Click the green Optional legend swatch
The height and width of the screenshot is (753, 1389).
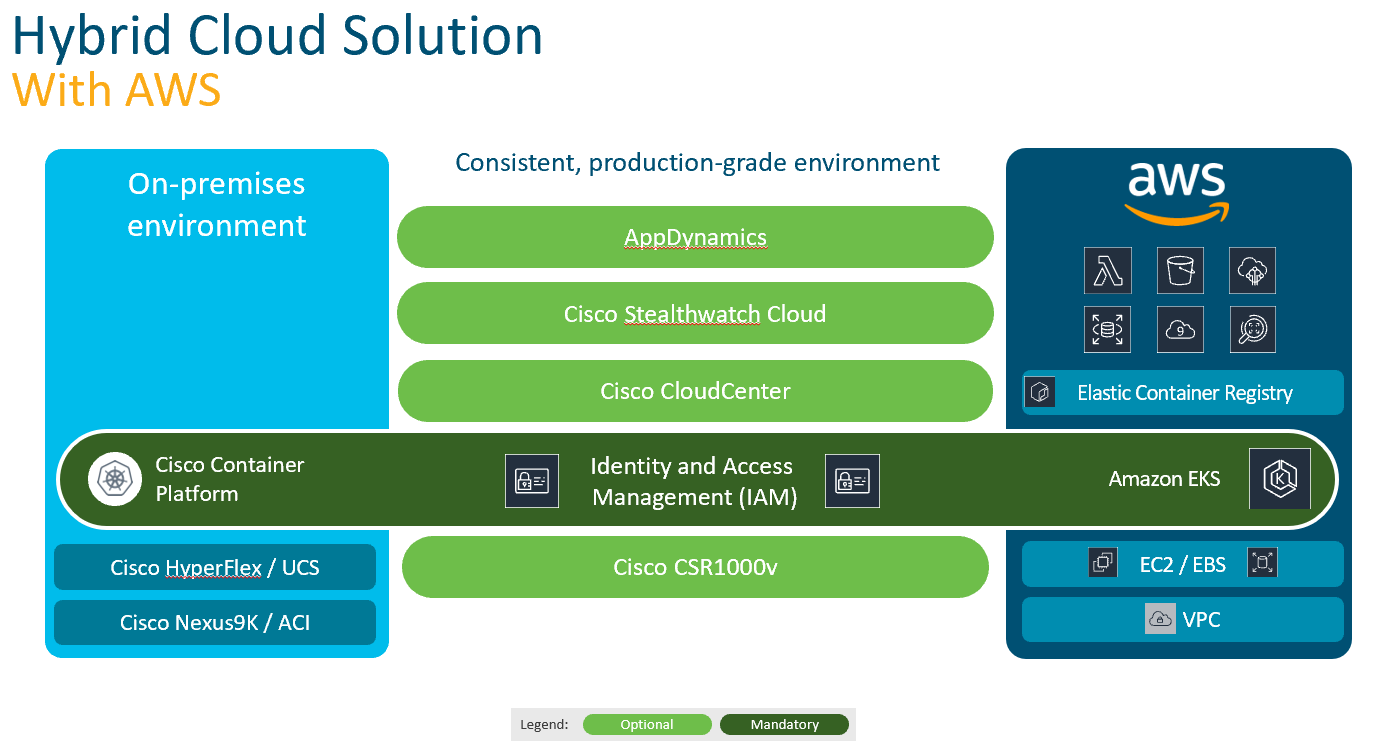[647, 724]
